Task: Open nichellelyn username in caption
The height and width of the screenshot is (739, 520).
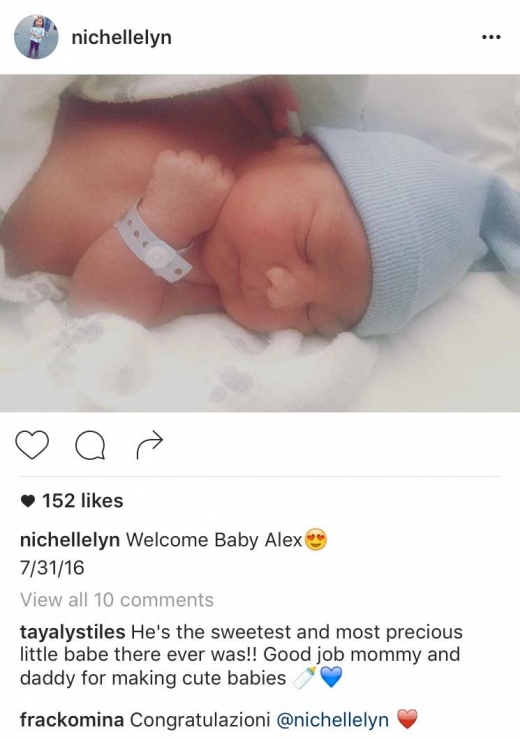Action: coord(70,540)
